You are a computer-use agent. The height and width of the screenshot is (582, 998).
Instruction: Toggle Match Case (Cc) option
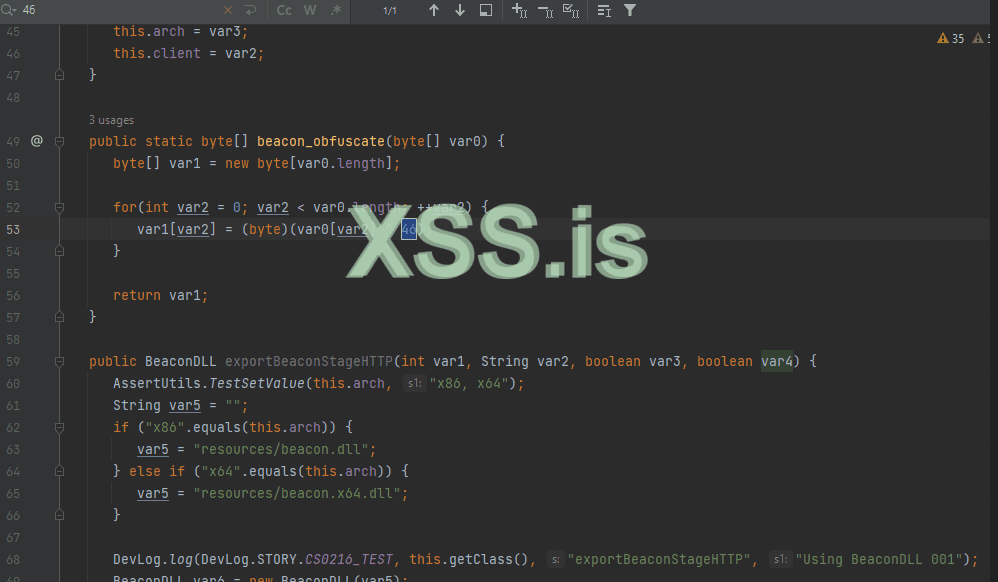(x=284, y=10)
